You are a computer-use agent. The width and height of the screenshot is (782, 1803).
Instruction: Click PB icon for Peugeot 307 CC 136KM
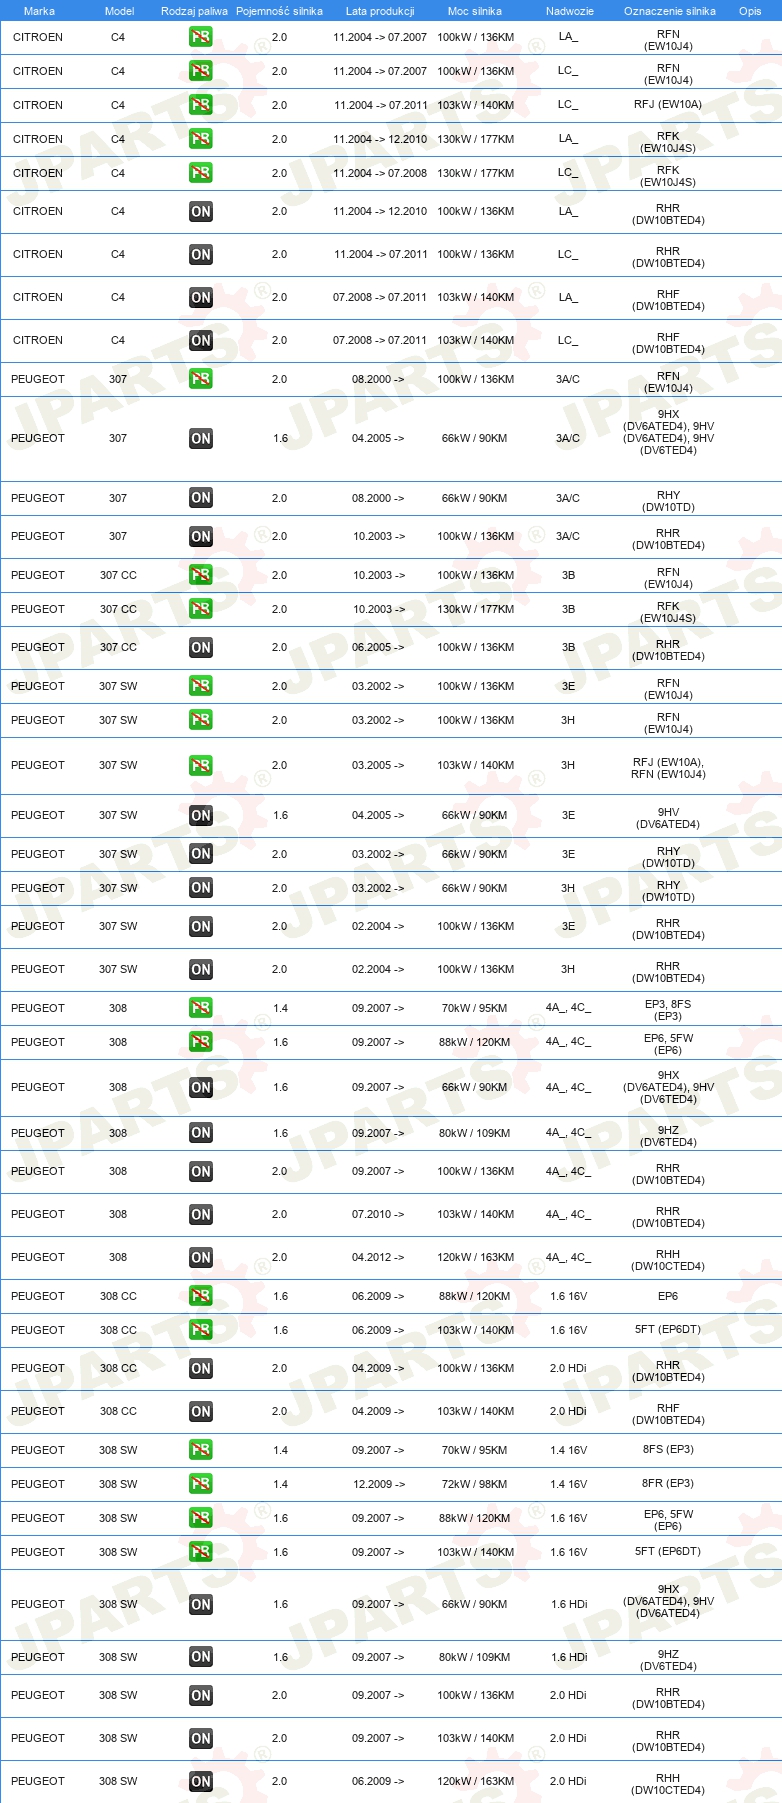(x=201, y=575)
